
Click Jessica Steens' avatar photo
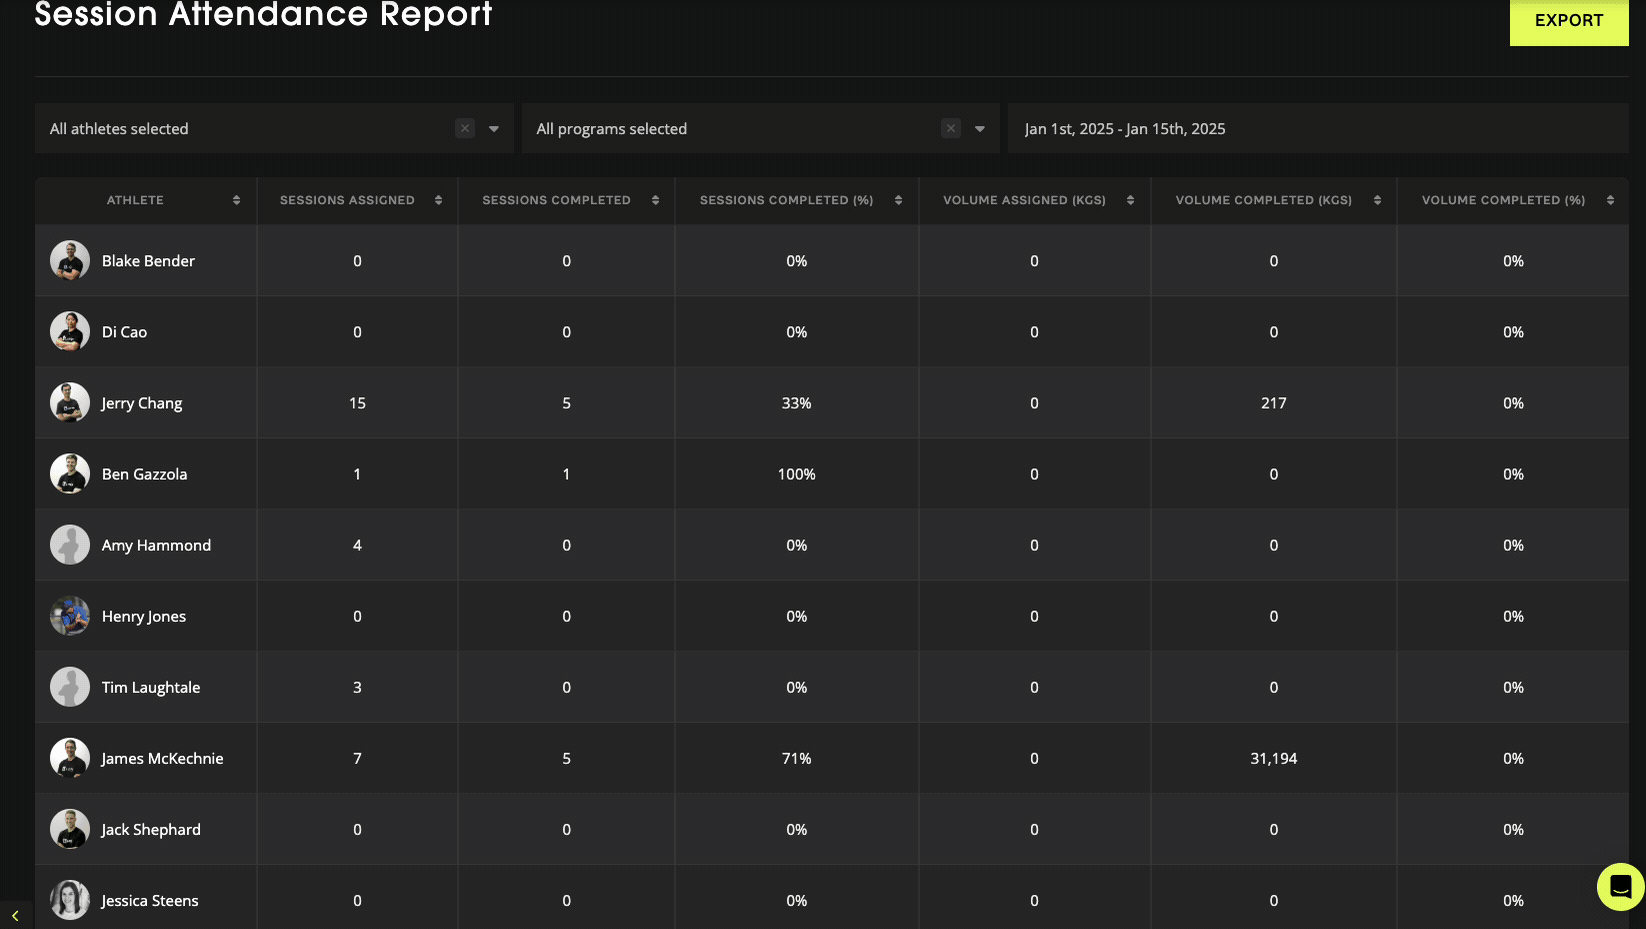pos(70,900)
